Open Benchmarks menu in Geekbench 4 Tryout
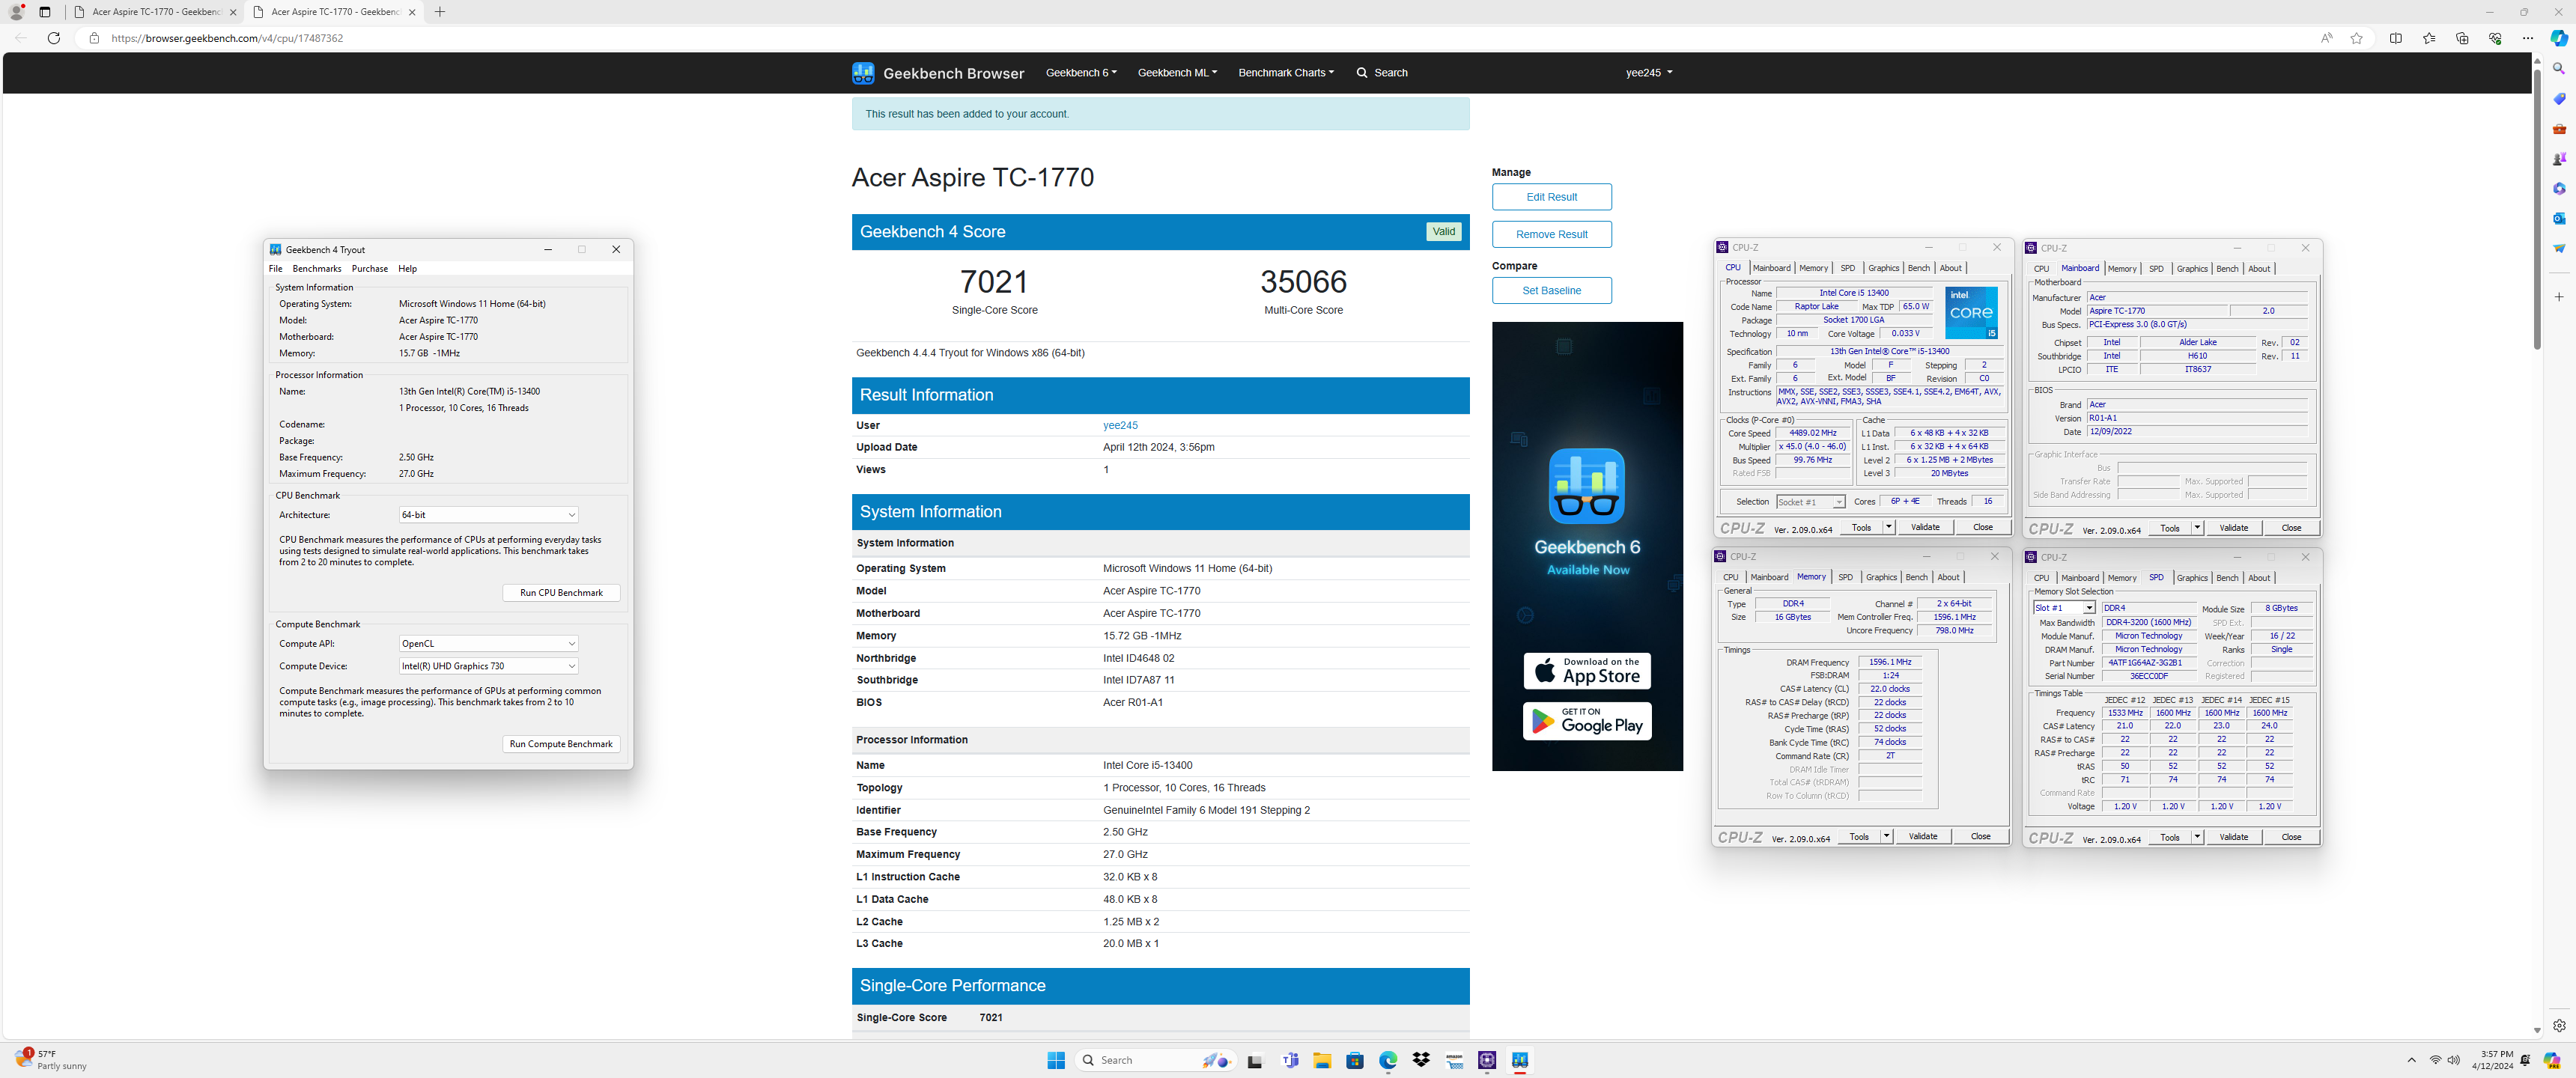Viewport: 2576px width, 1078px height. click(316, 269)
